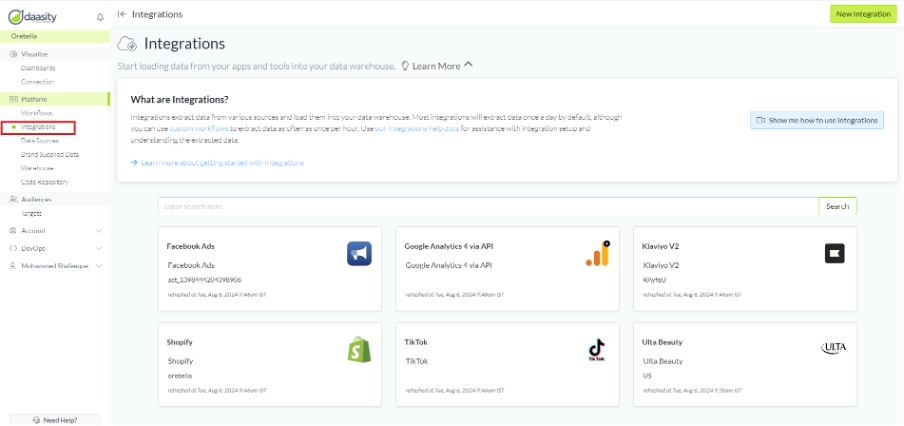Open Data Sources in the sidebar
The image size is (904, 426).
click(x=40, y=141)
